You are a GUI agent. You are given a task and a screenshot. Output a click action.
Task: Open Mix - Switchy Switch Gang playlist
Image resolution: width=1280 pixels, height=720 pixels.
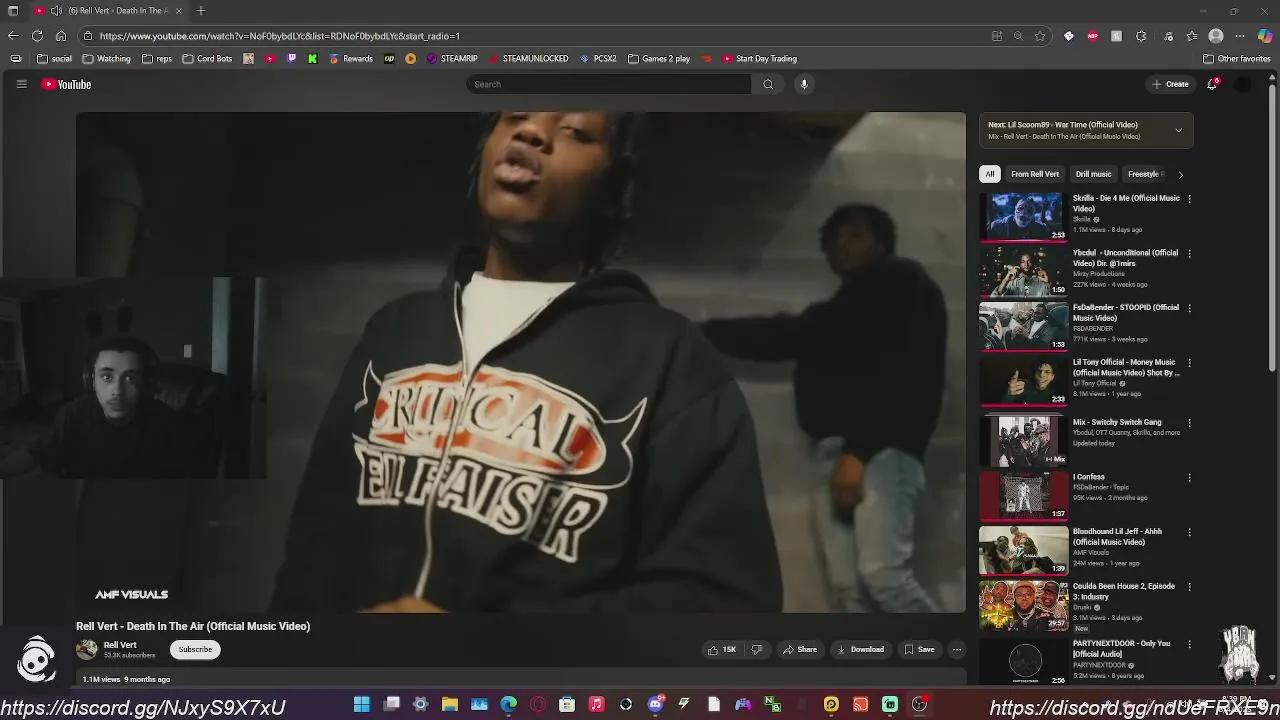pos(1117,422)
